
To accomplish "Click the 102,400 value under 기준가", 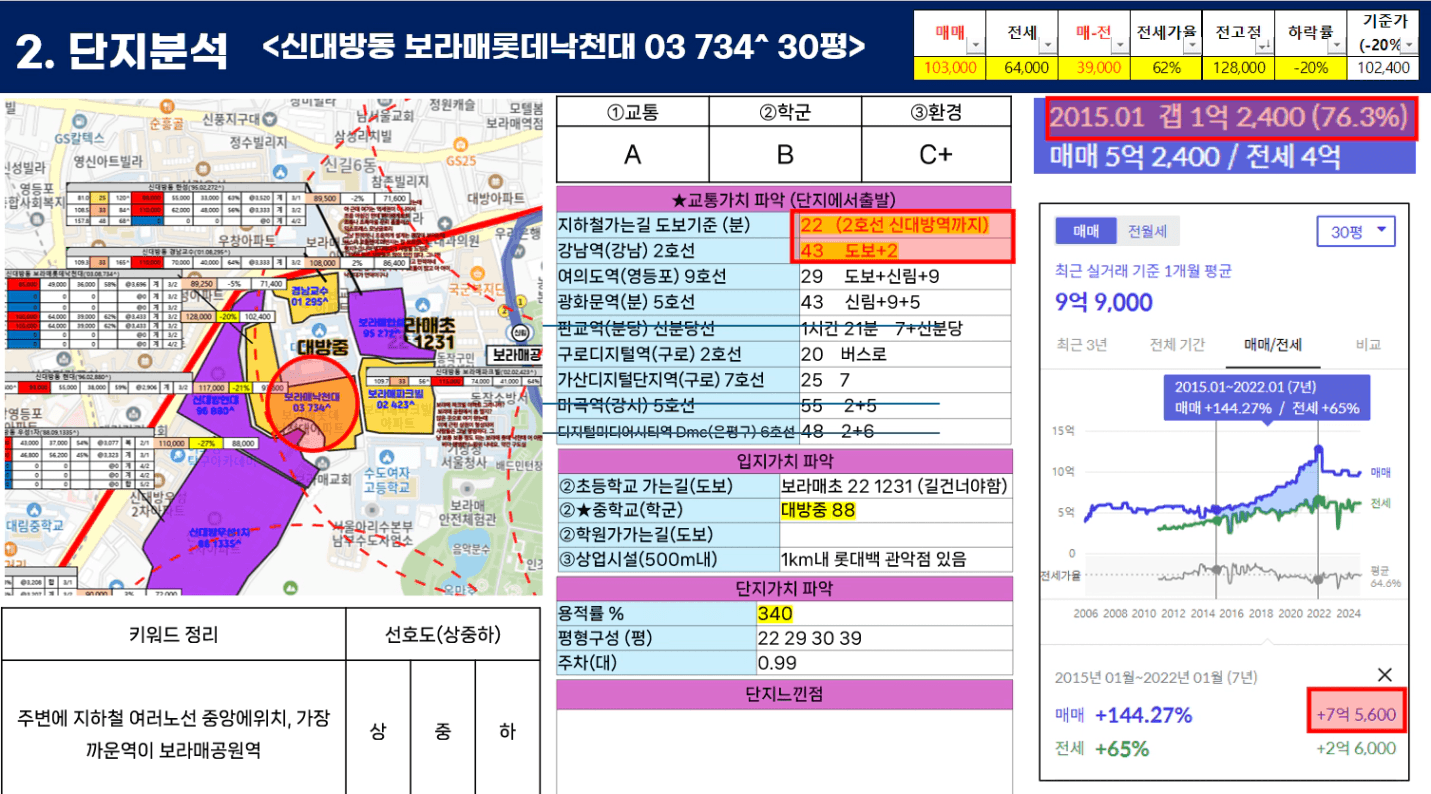I will 1384,69.
